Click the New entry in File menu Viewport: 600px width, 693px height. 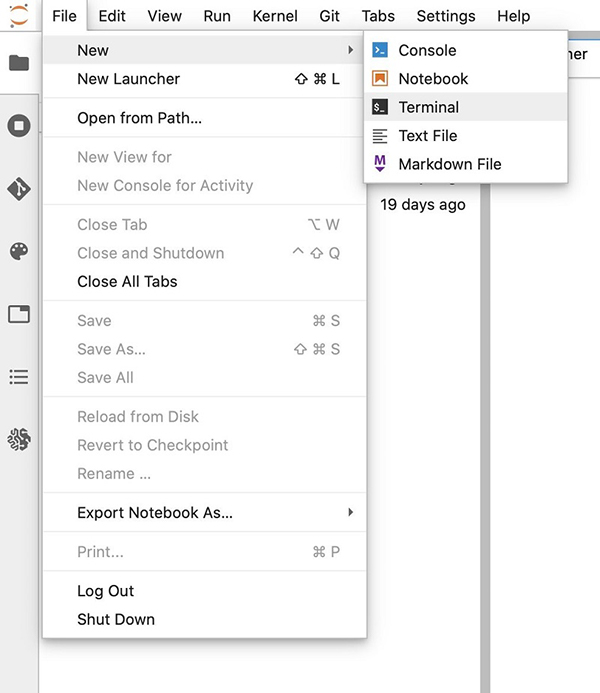[205, 50]
